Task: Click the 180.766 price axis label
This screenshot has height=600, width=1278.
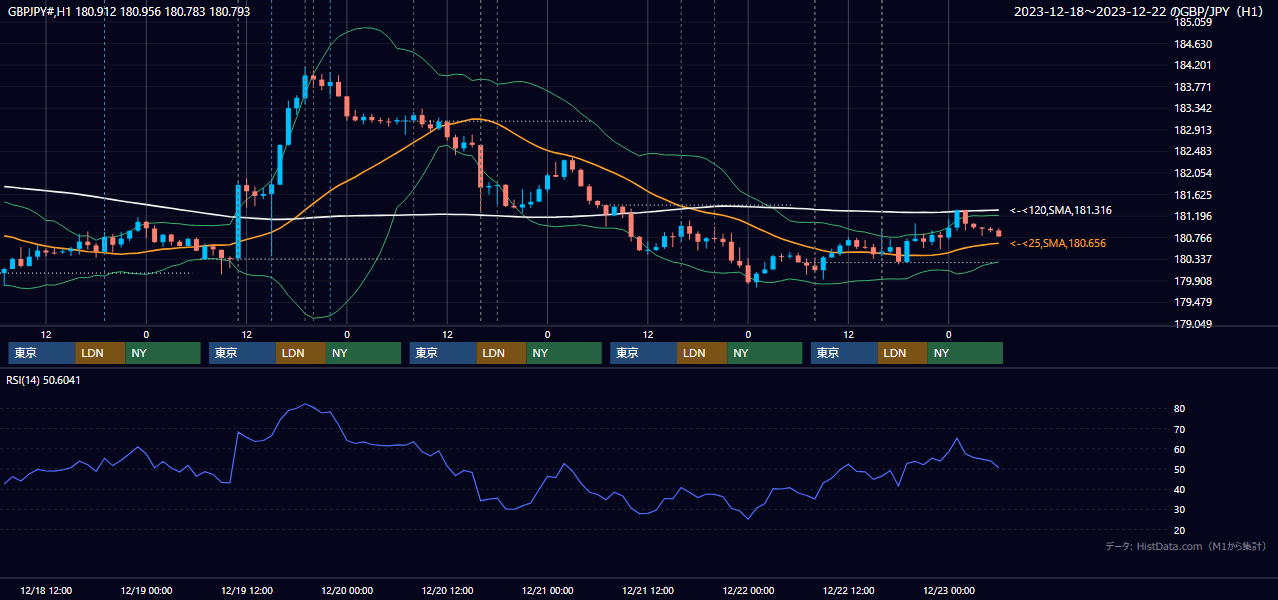Action: tap(1193, 238)
